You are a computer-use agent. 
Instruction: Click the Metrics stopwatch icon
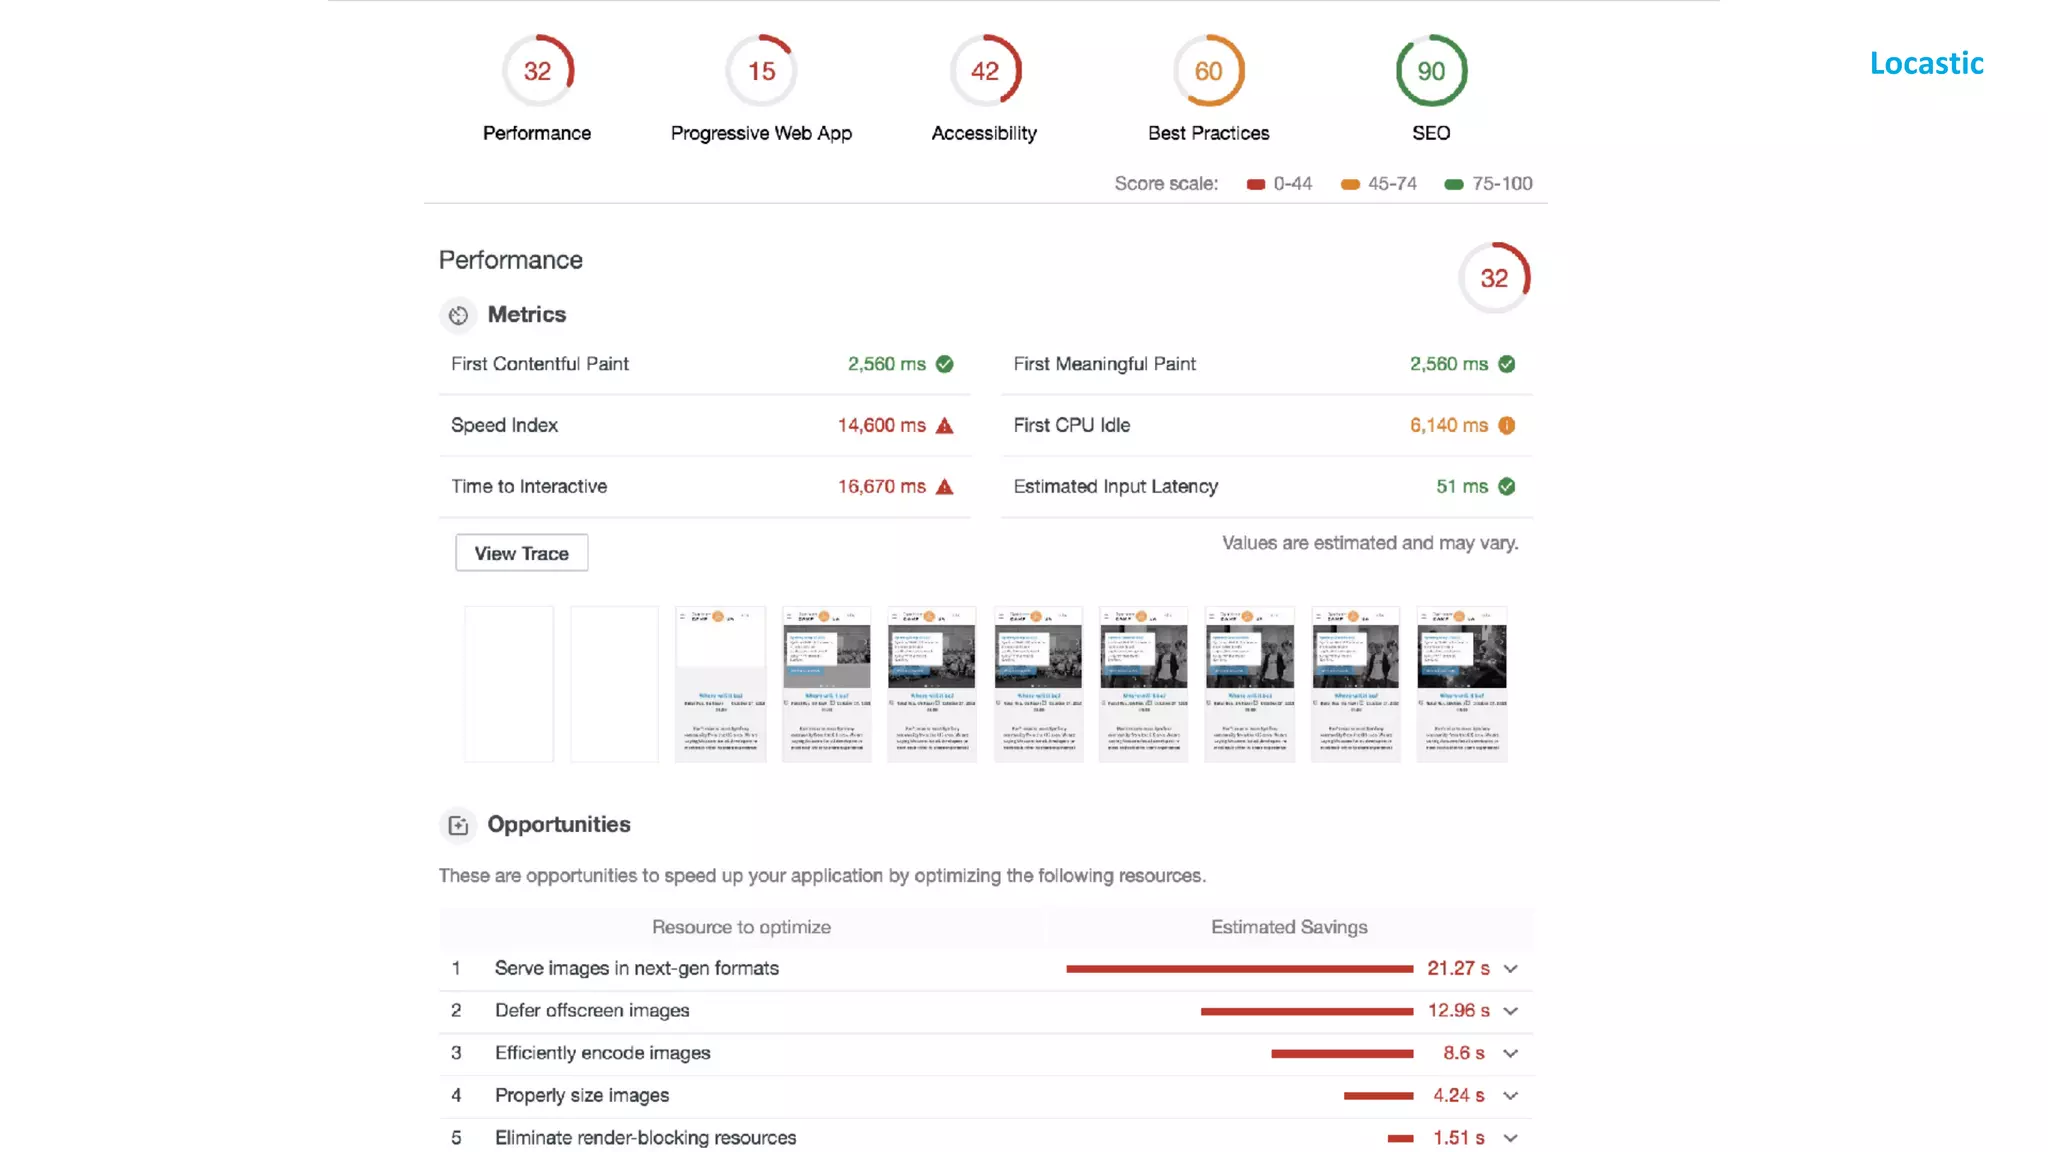(x=458, y=316)
